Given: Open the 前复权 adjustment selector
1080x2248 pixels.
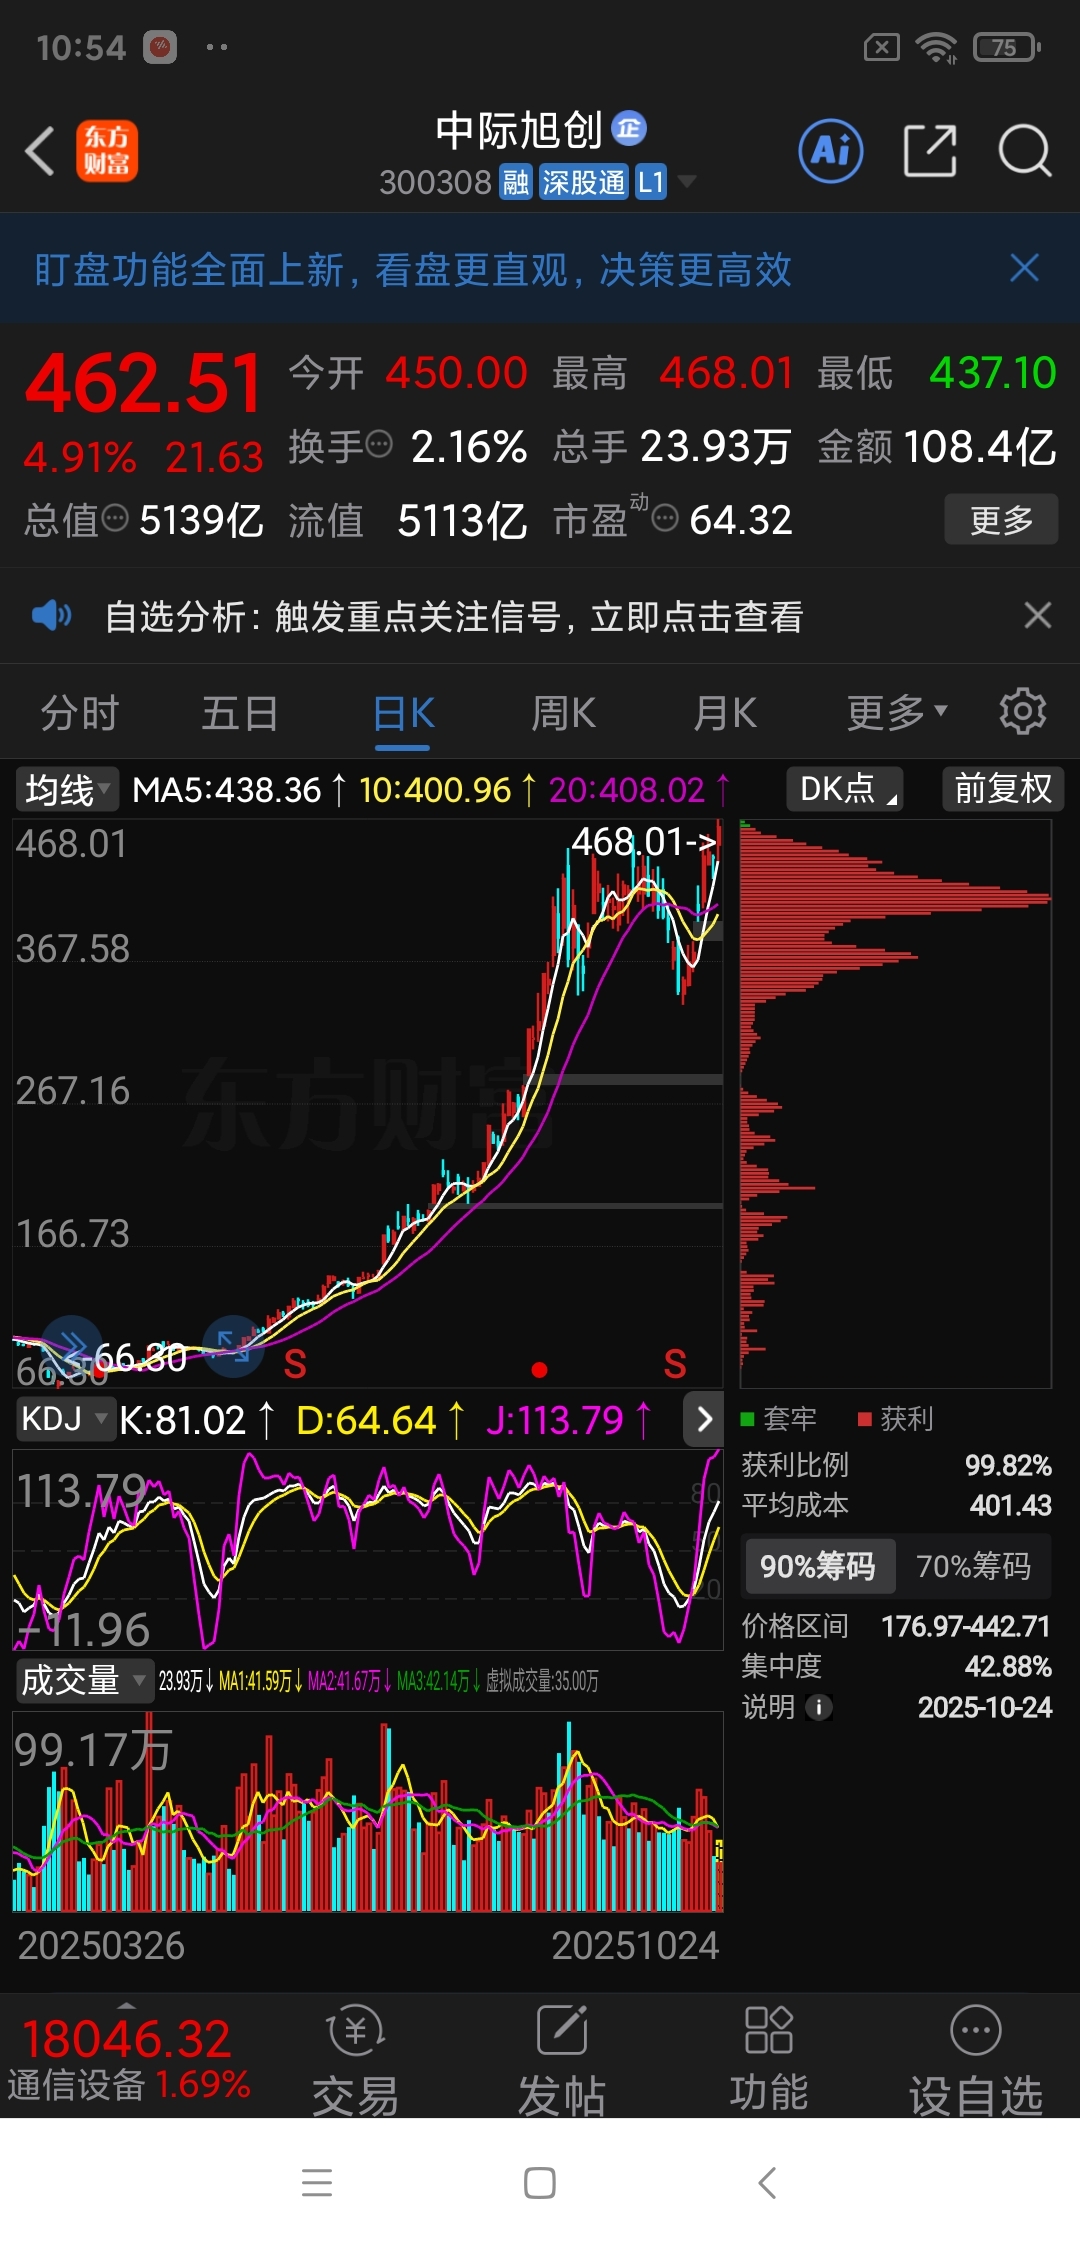Looking at the screenshot, I should [x=1003, y=789].
